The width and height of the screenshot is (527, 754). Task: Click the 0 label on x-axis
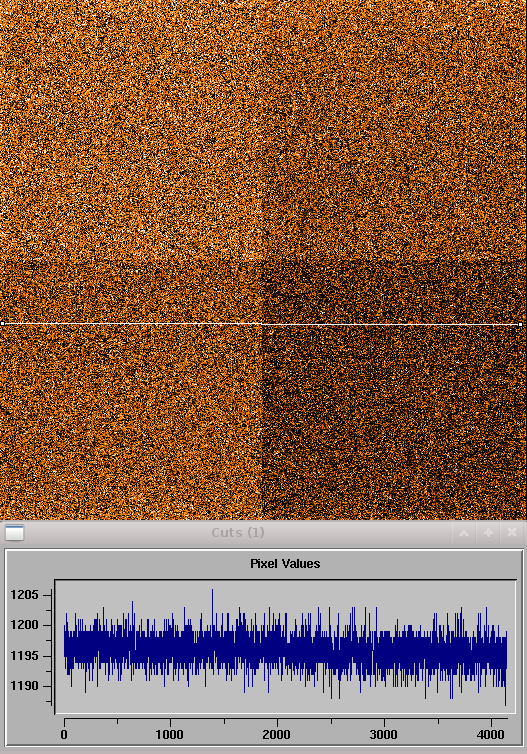64,735
